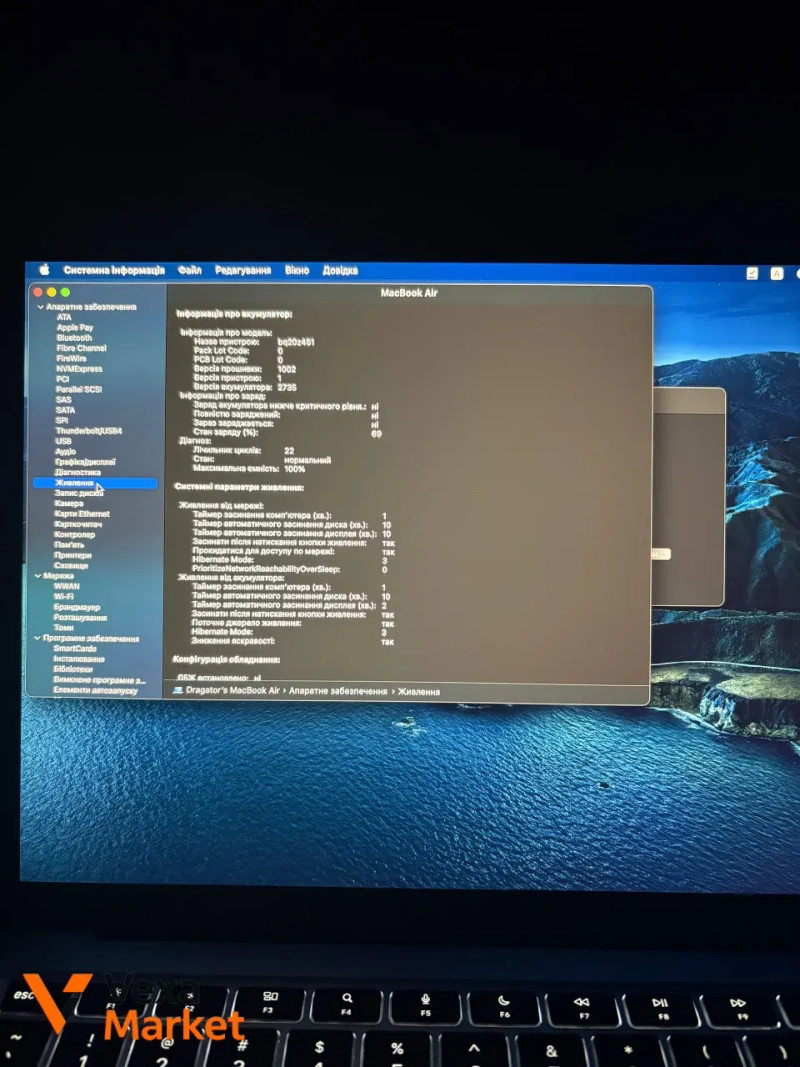Viewport: 800px width, 1067px height.
Task: Open the Довідка menu
Action: coord(340,270)
